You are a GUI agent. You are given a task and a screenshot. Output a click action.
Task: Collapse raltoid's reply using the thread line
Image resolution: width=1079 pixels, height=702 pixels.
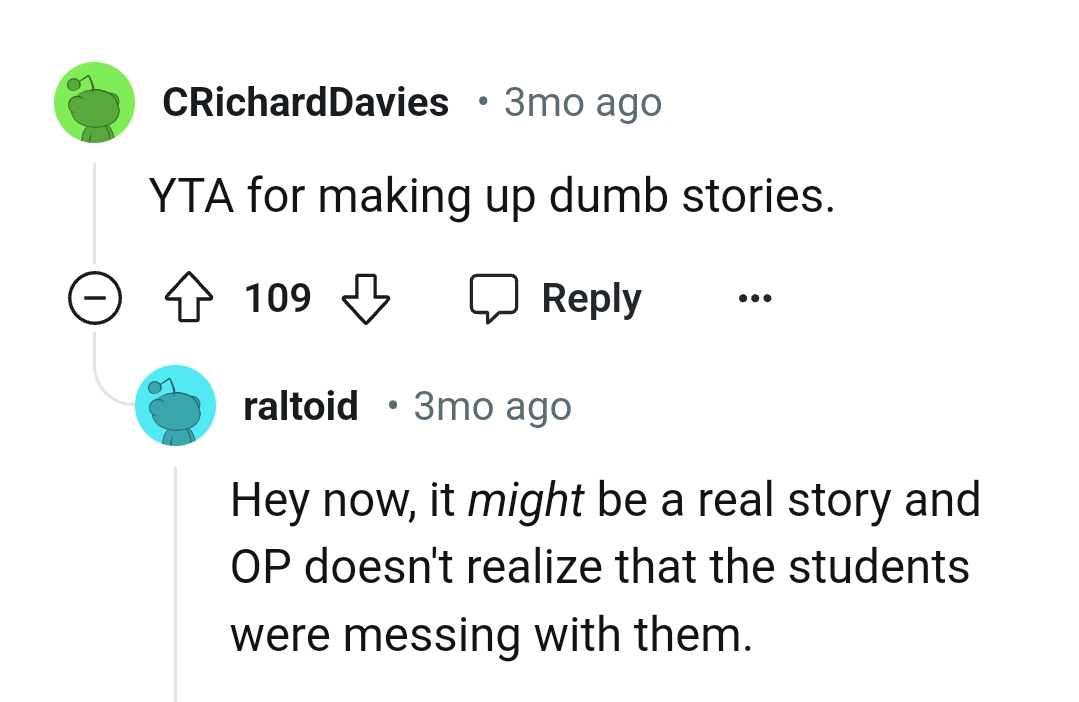(176, 580)
